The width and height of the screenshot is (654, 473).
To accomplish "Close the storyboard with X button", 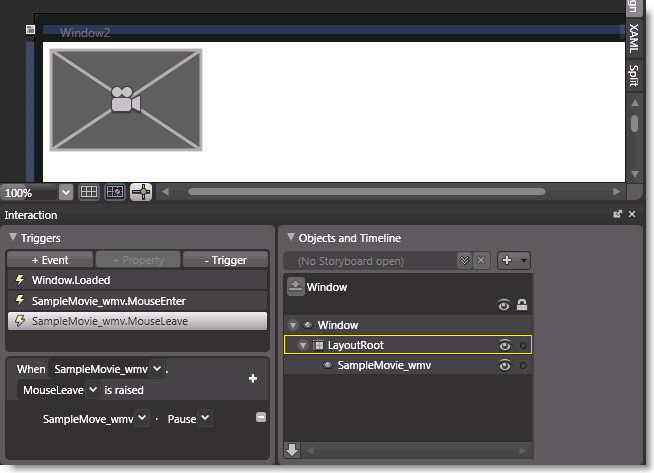I will pos(481,261).
